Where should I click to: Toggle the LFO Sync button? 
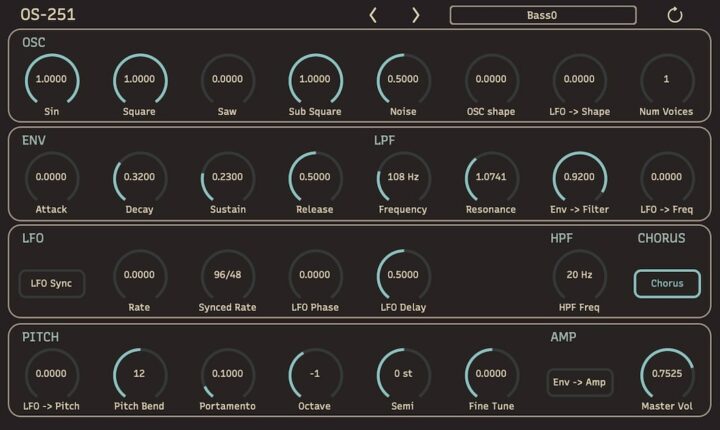click(52, 283)
